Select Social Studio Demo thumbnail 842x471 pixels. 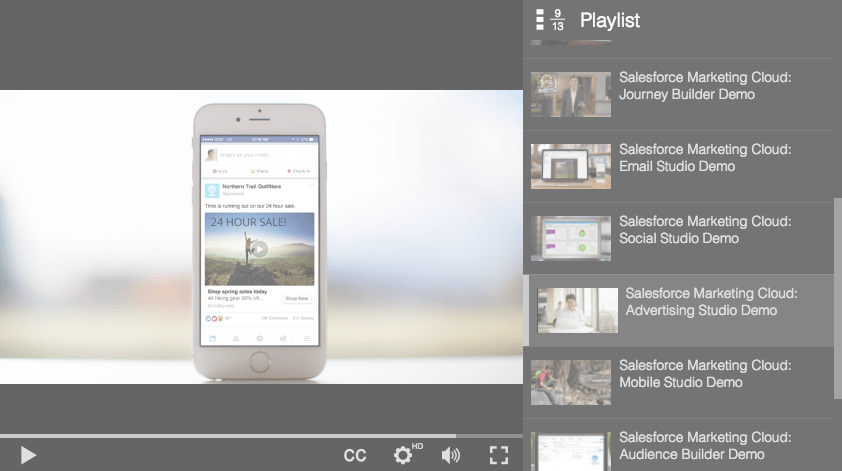tap(571, 238)
